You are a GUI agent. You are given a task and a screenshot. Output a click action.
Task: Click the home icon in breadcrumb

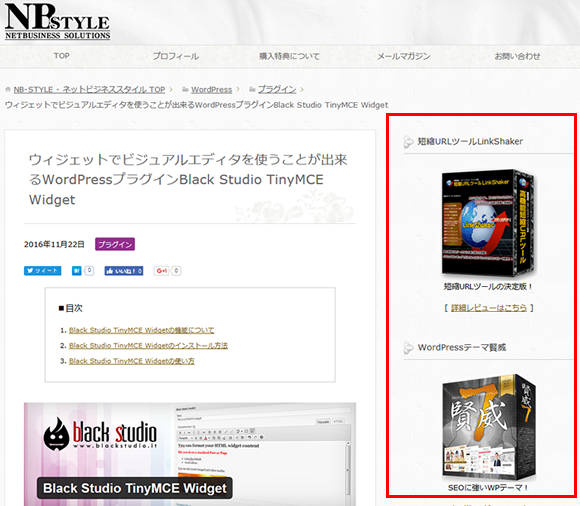pos(8,90)
